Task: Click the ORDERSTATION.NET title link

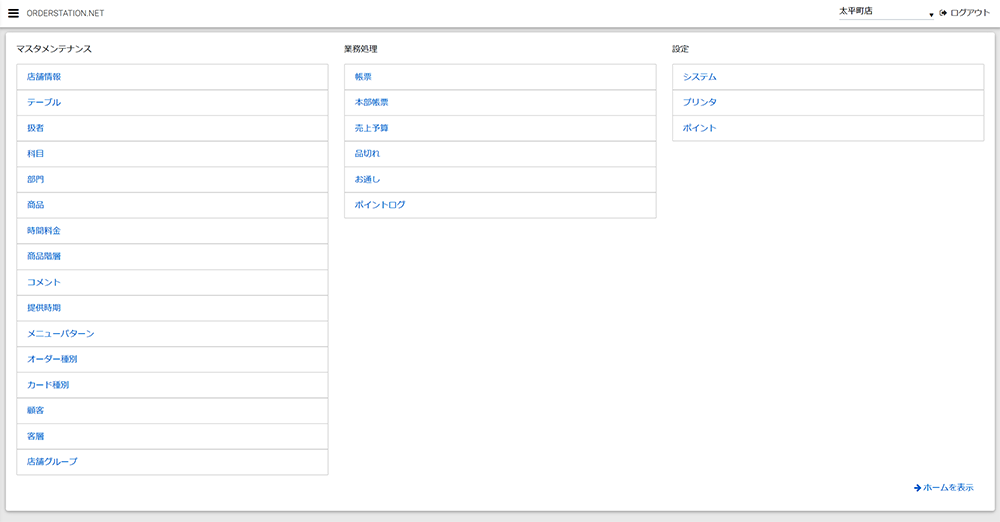Action: point(65,13)
